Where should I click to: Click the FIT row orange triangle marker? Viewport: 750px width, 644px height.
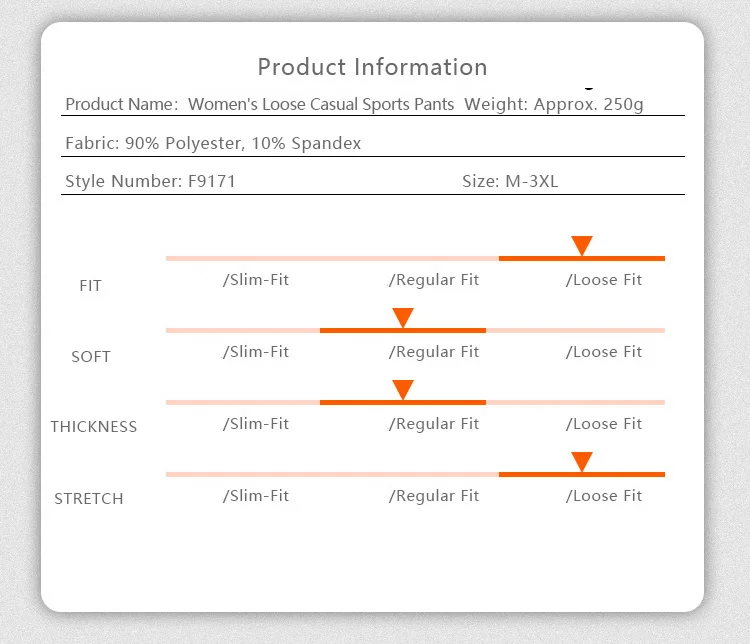click(x=582, y=246)
